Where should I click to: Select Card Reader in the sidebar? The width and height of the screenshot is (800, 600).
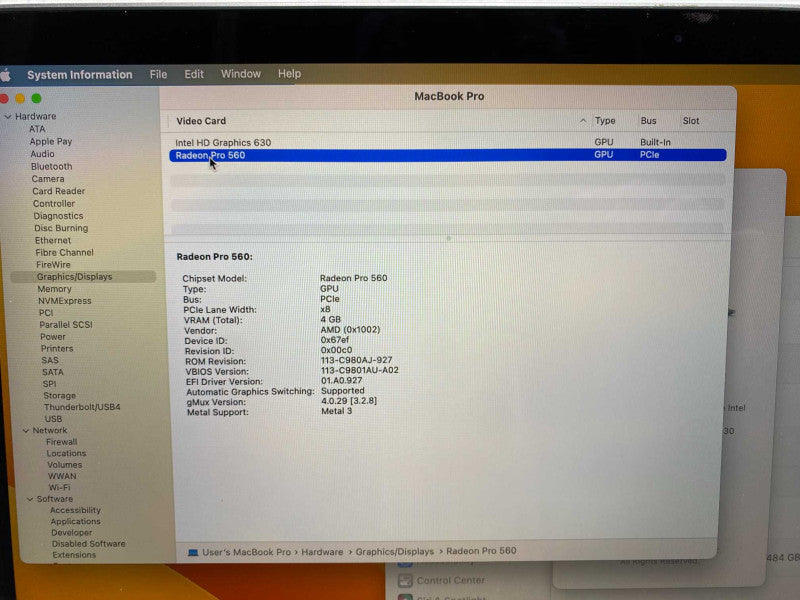59,191
